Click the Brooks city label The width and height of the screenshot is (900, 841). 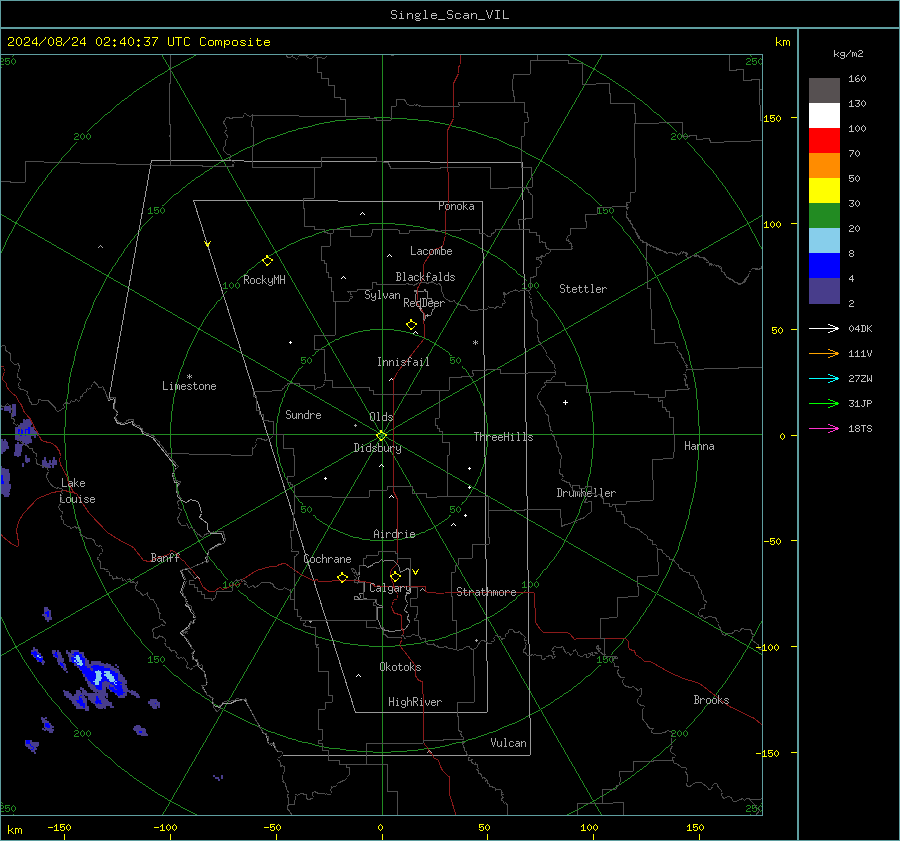711,700
